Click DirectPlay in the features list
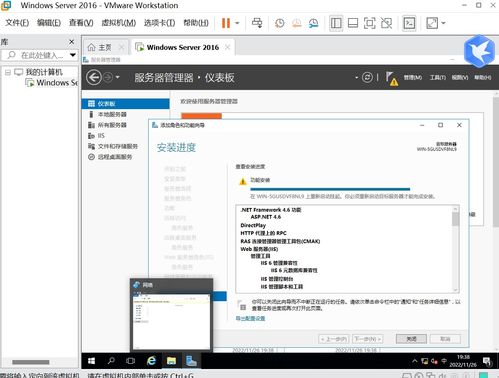The image size is (499, 378). click(253, 225)
